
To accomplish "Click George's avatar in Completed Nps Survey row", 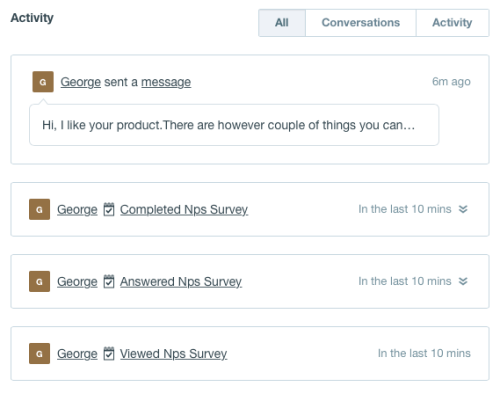I will point(39,209).
